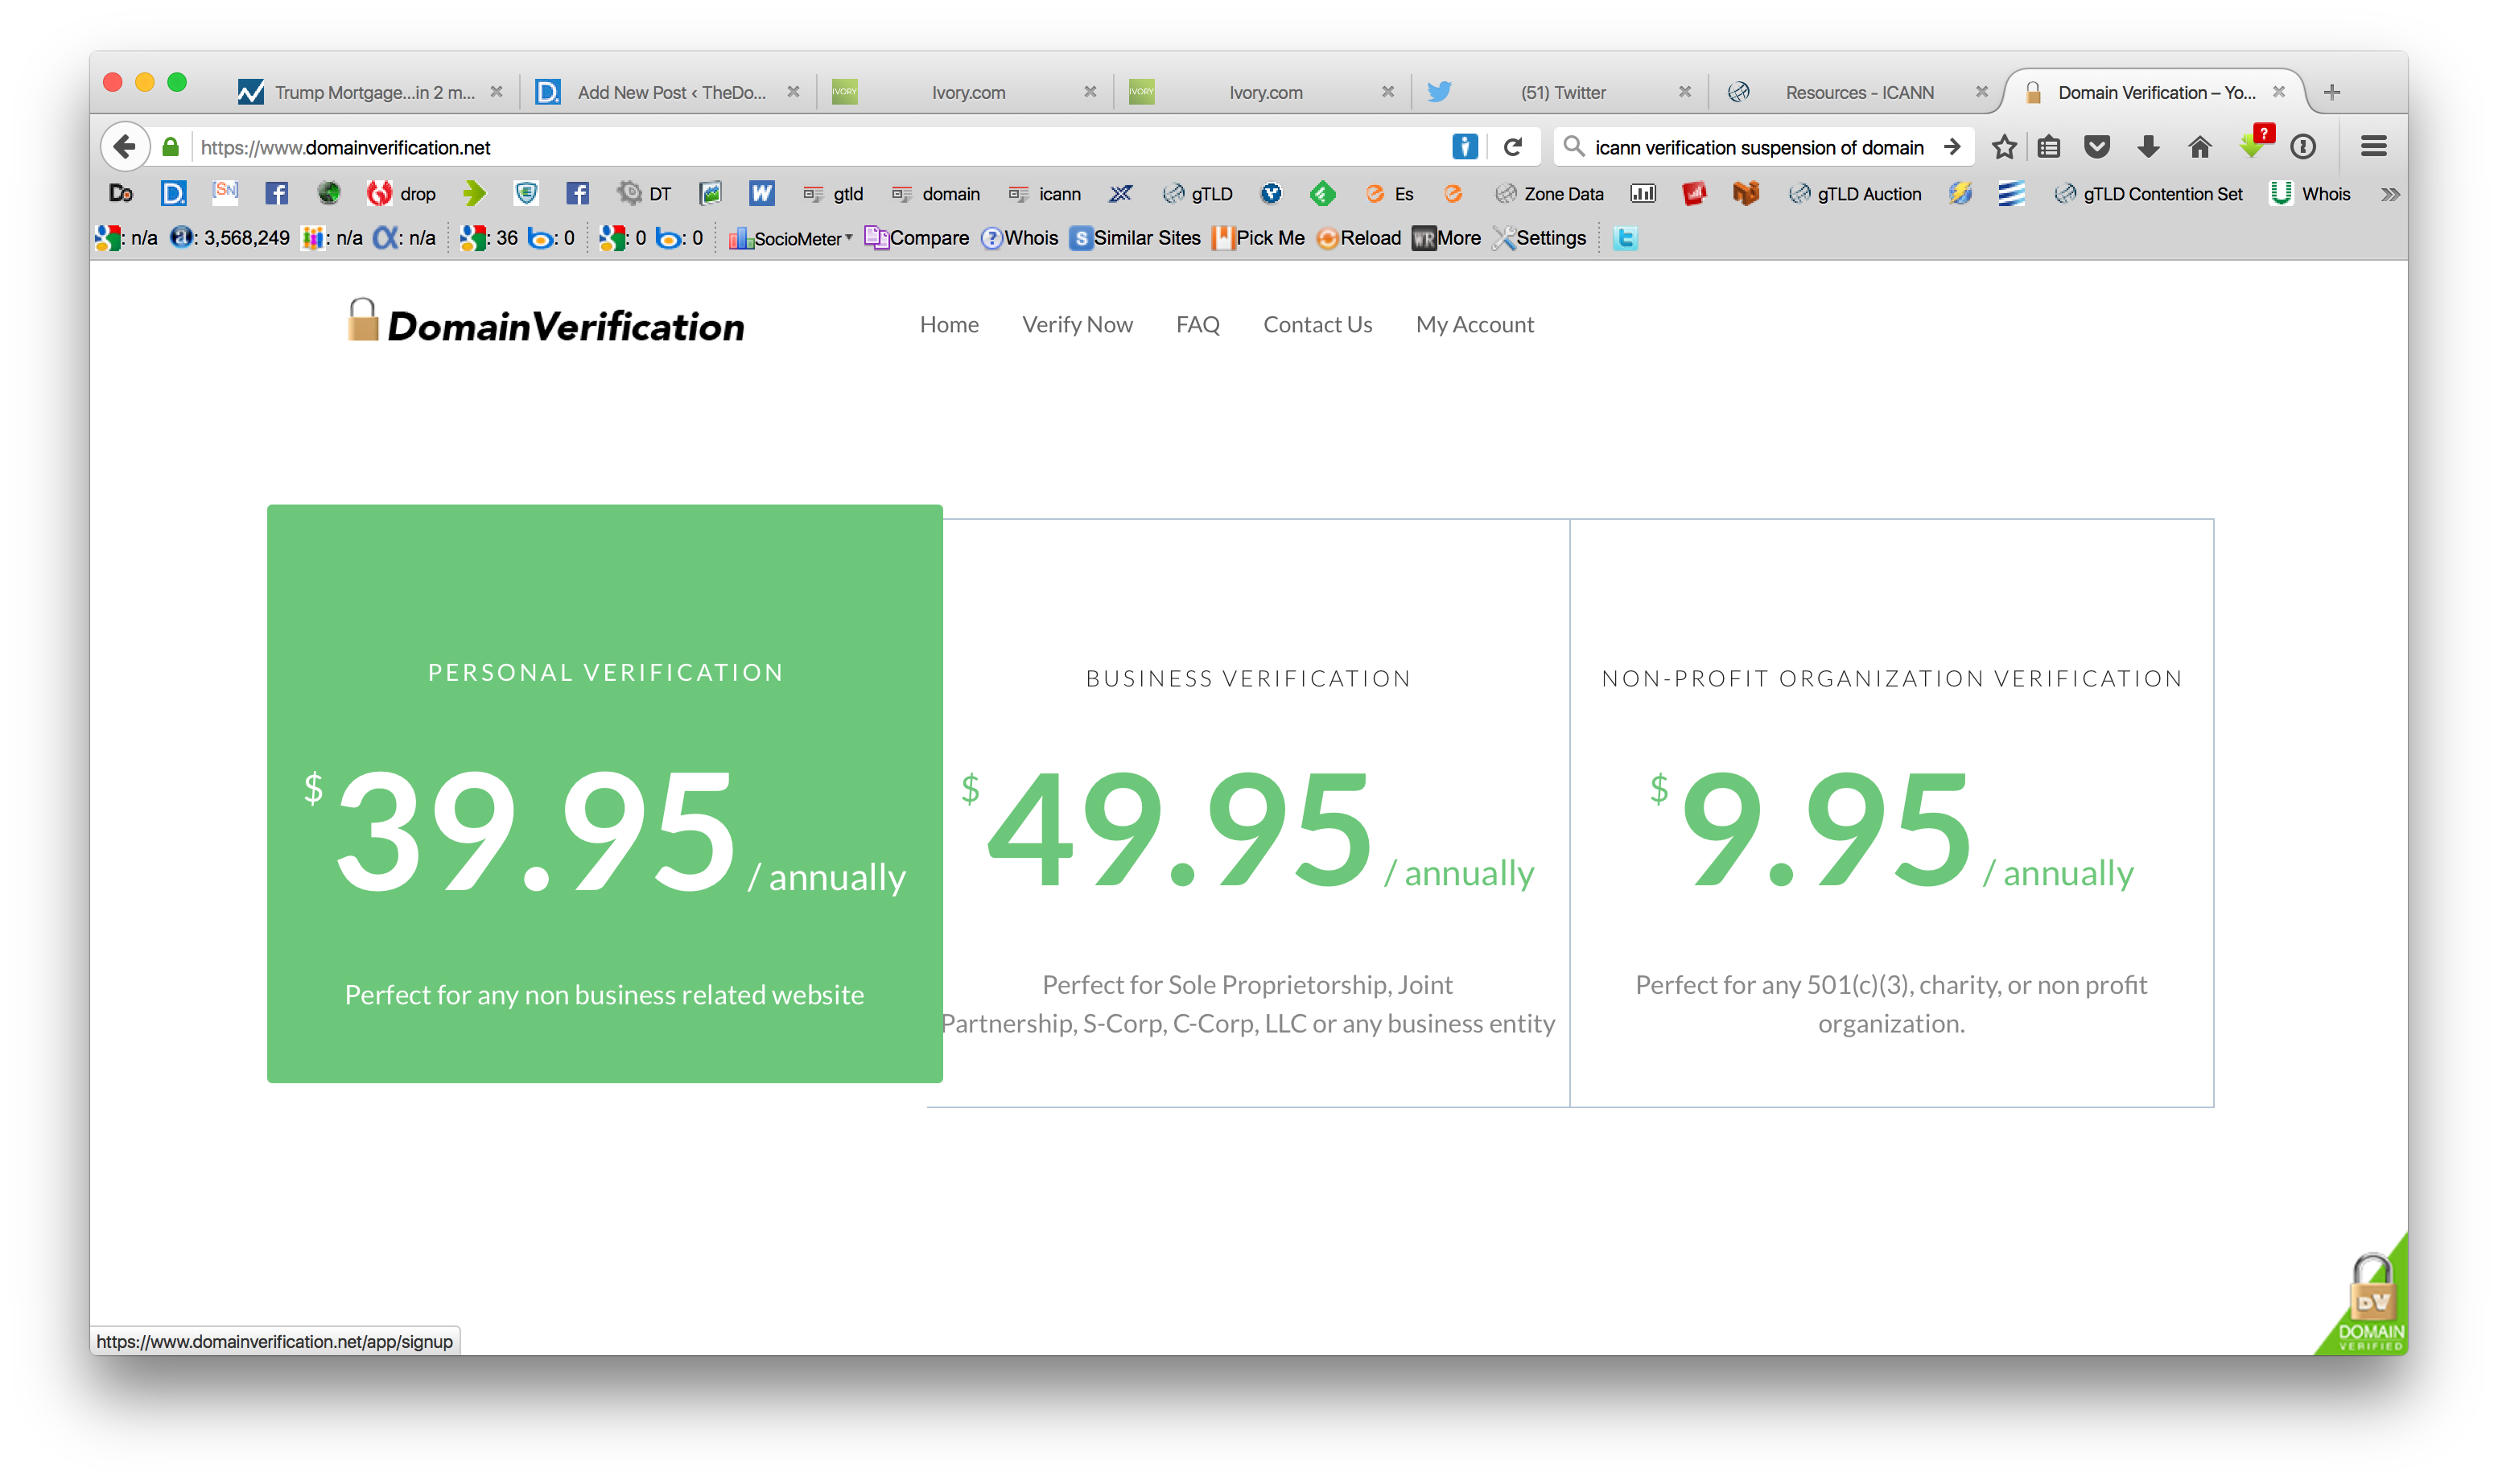Switch to the Resources - ICANN tab
Image resolution: width=2498 pixels, height=1484 pixels.
click(x=1858, y=92)
